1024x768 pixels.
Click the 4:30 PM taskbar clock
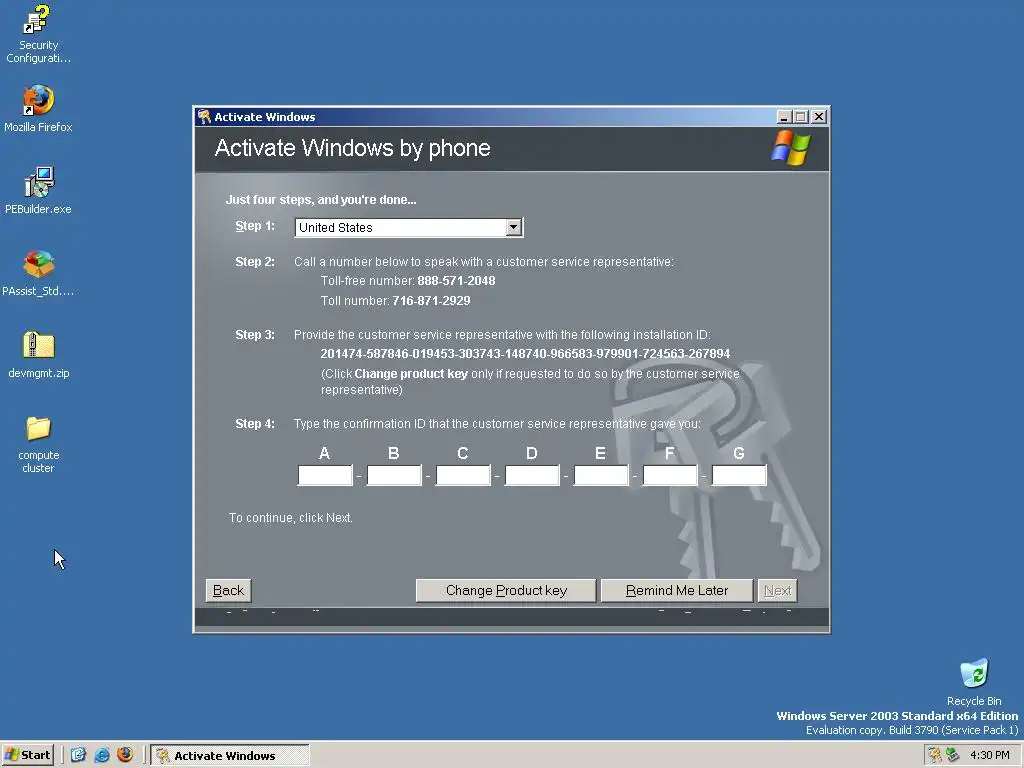point(989,755)
